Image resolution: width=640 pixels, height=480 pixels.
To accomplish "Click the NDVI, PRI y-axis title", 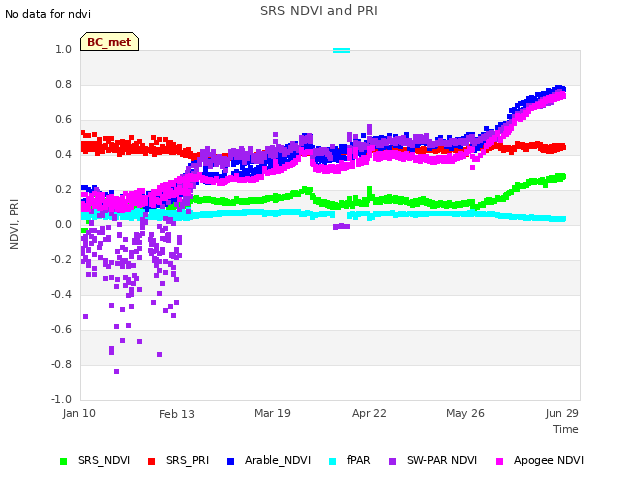I will tap(14, 224).
